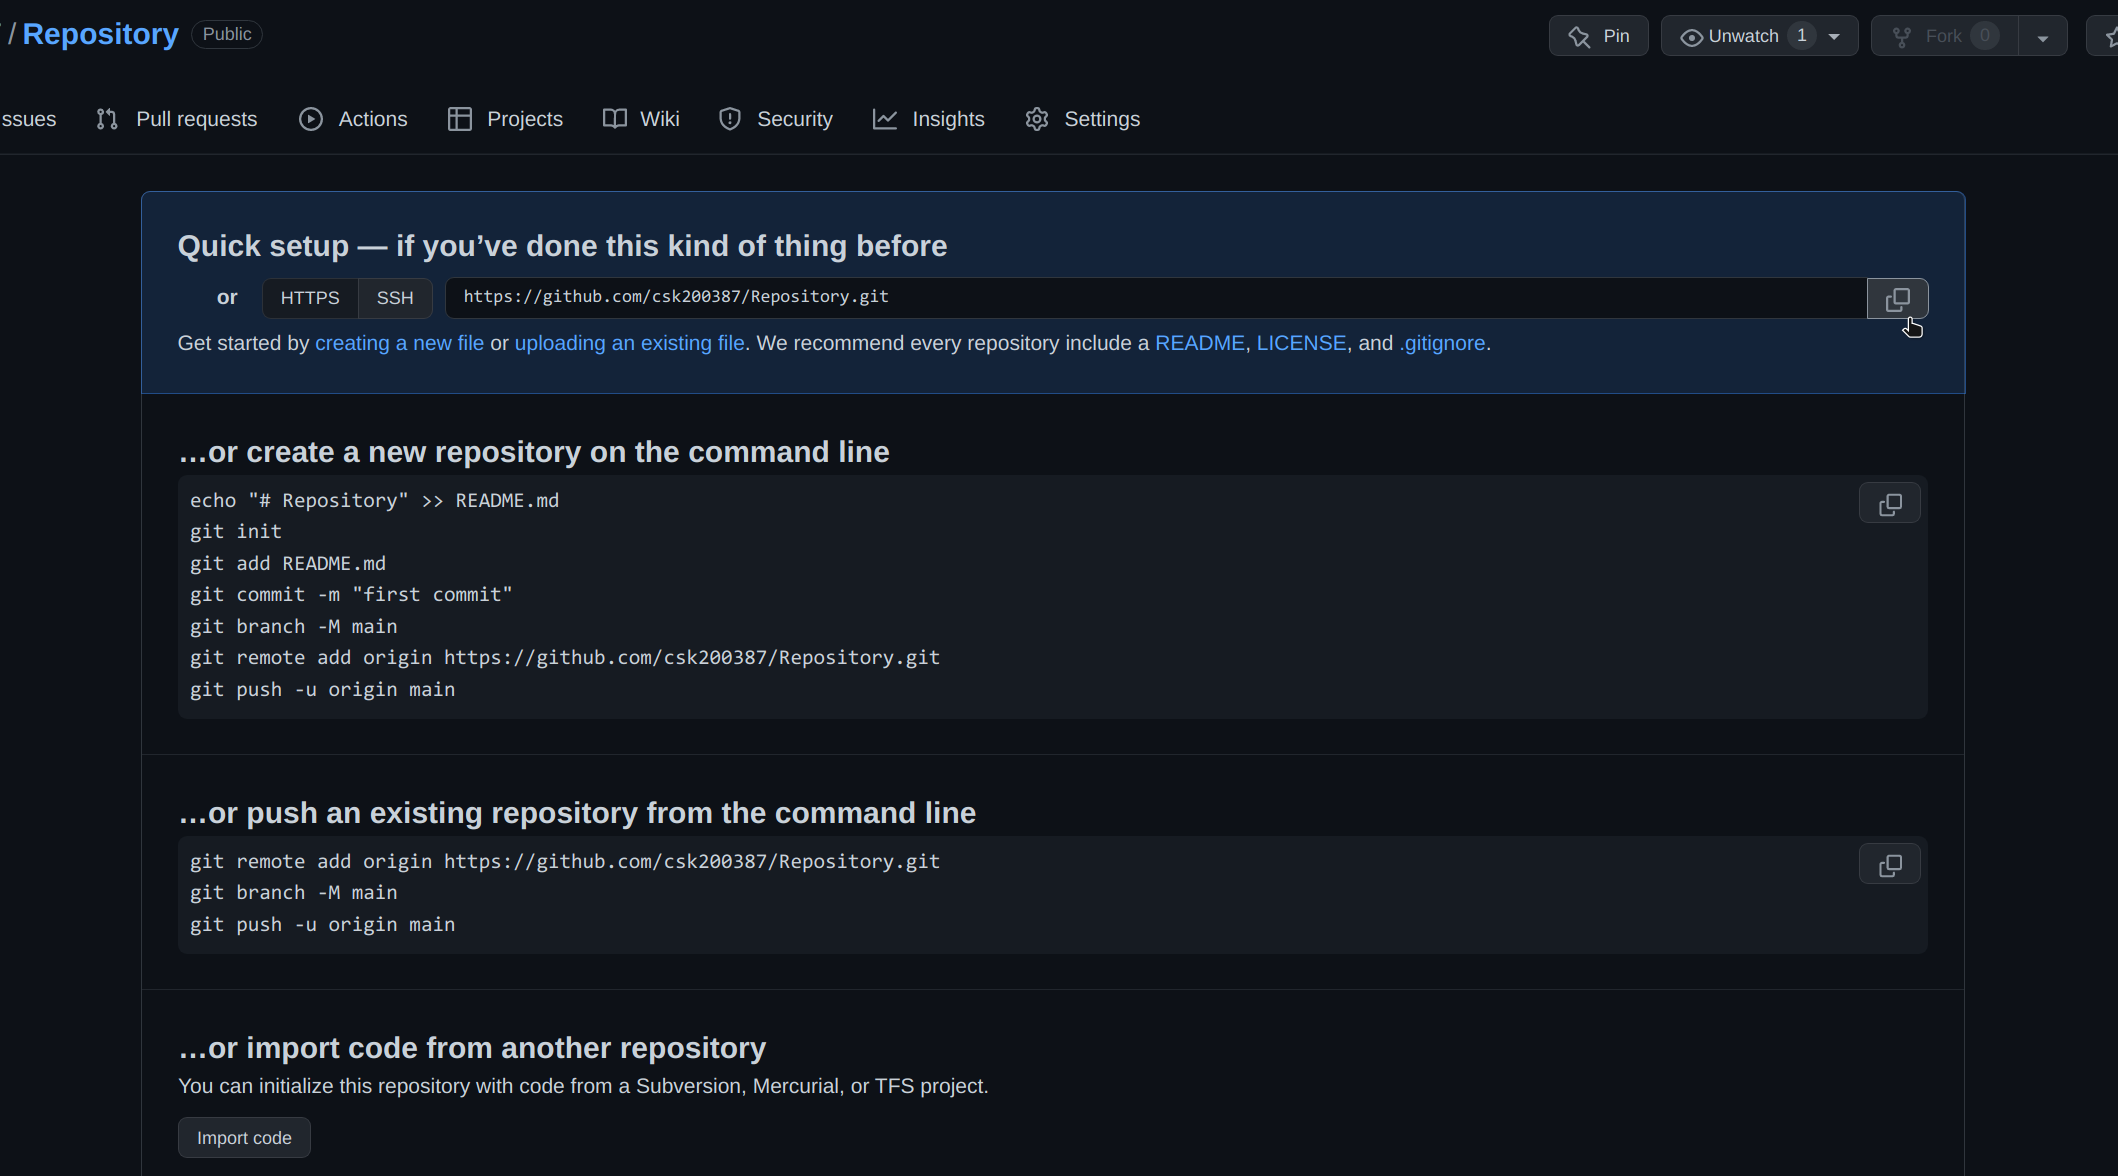Click the Public visibility badge
This screenshot has height=1176, width=2118.
(227, 34)
